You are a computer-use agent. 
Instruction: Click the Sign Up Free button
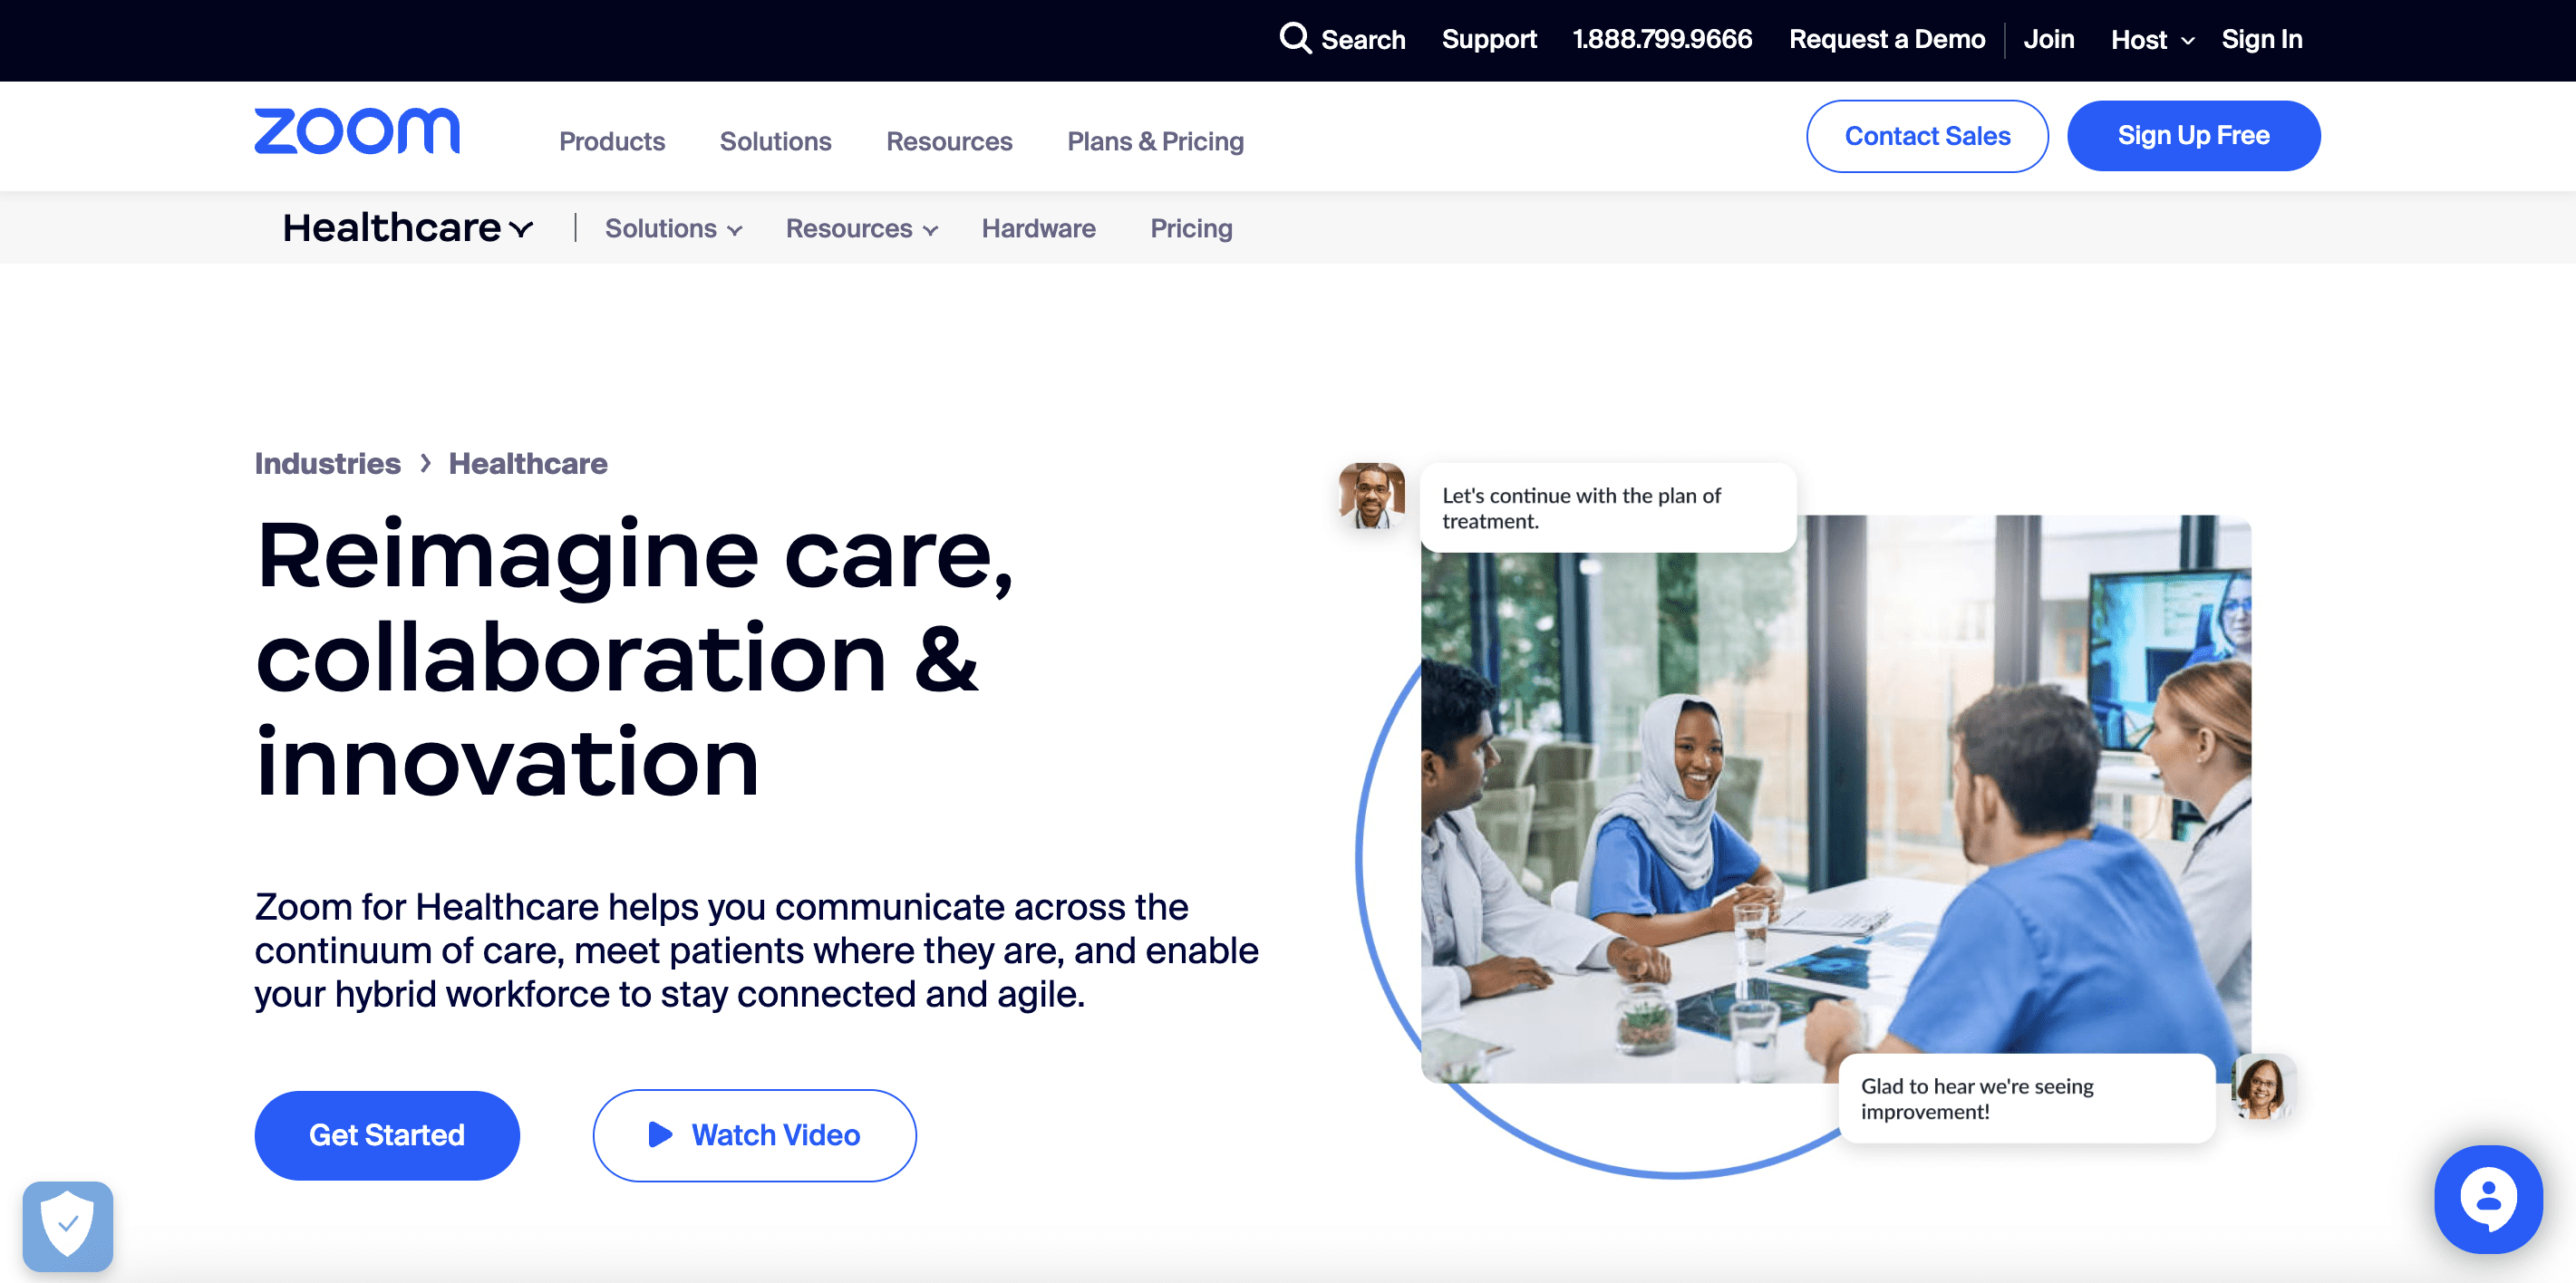pyautogui.click(x=2193, y=135)
